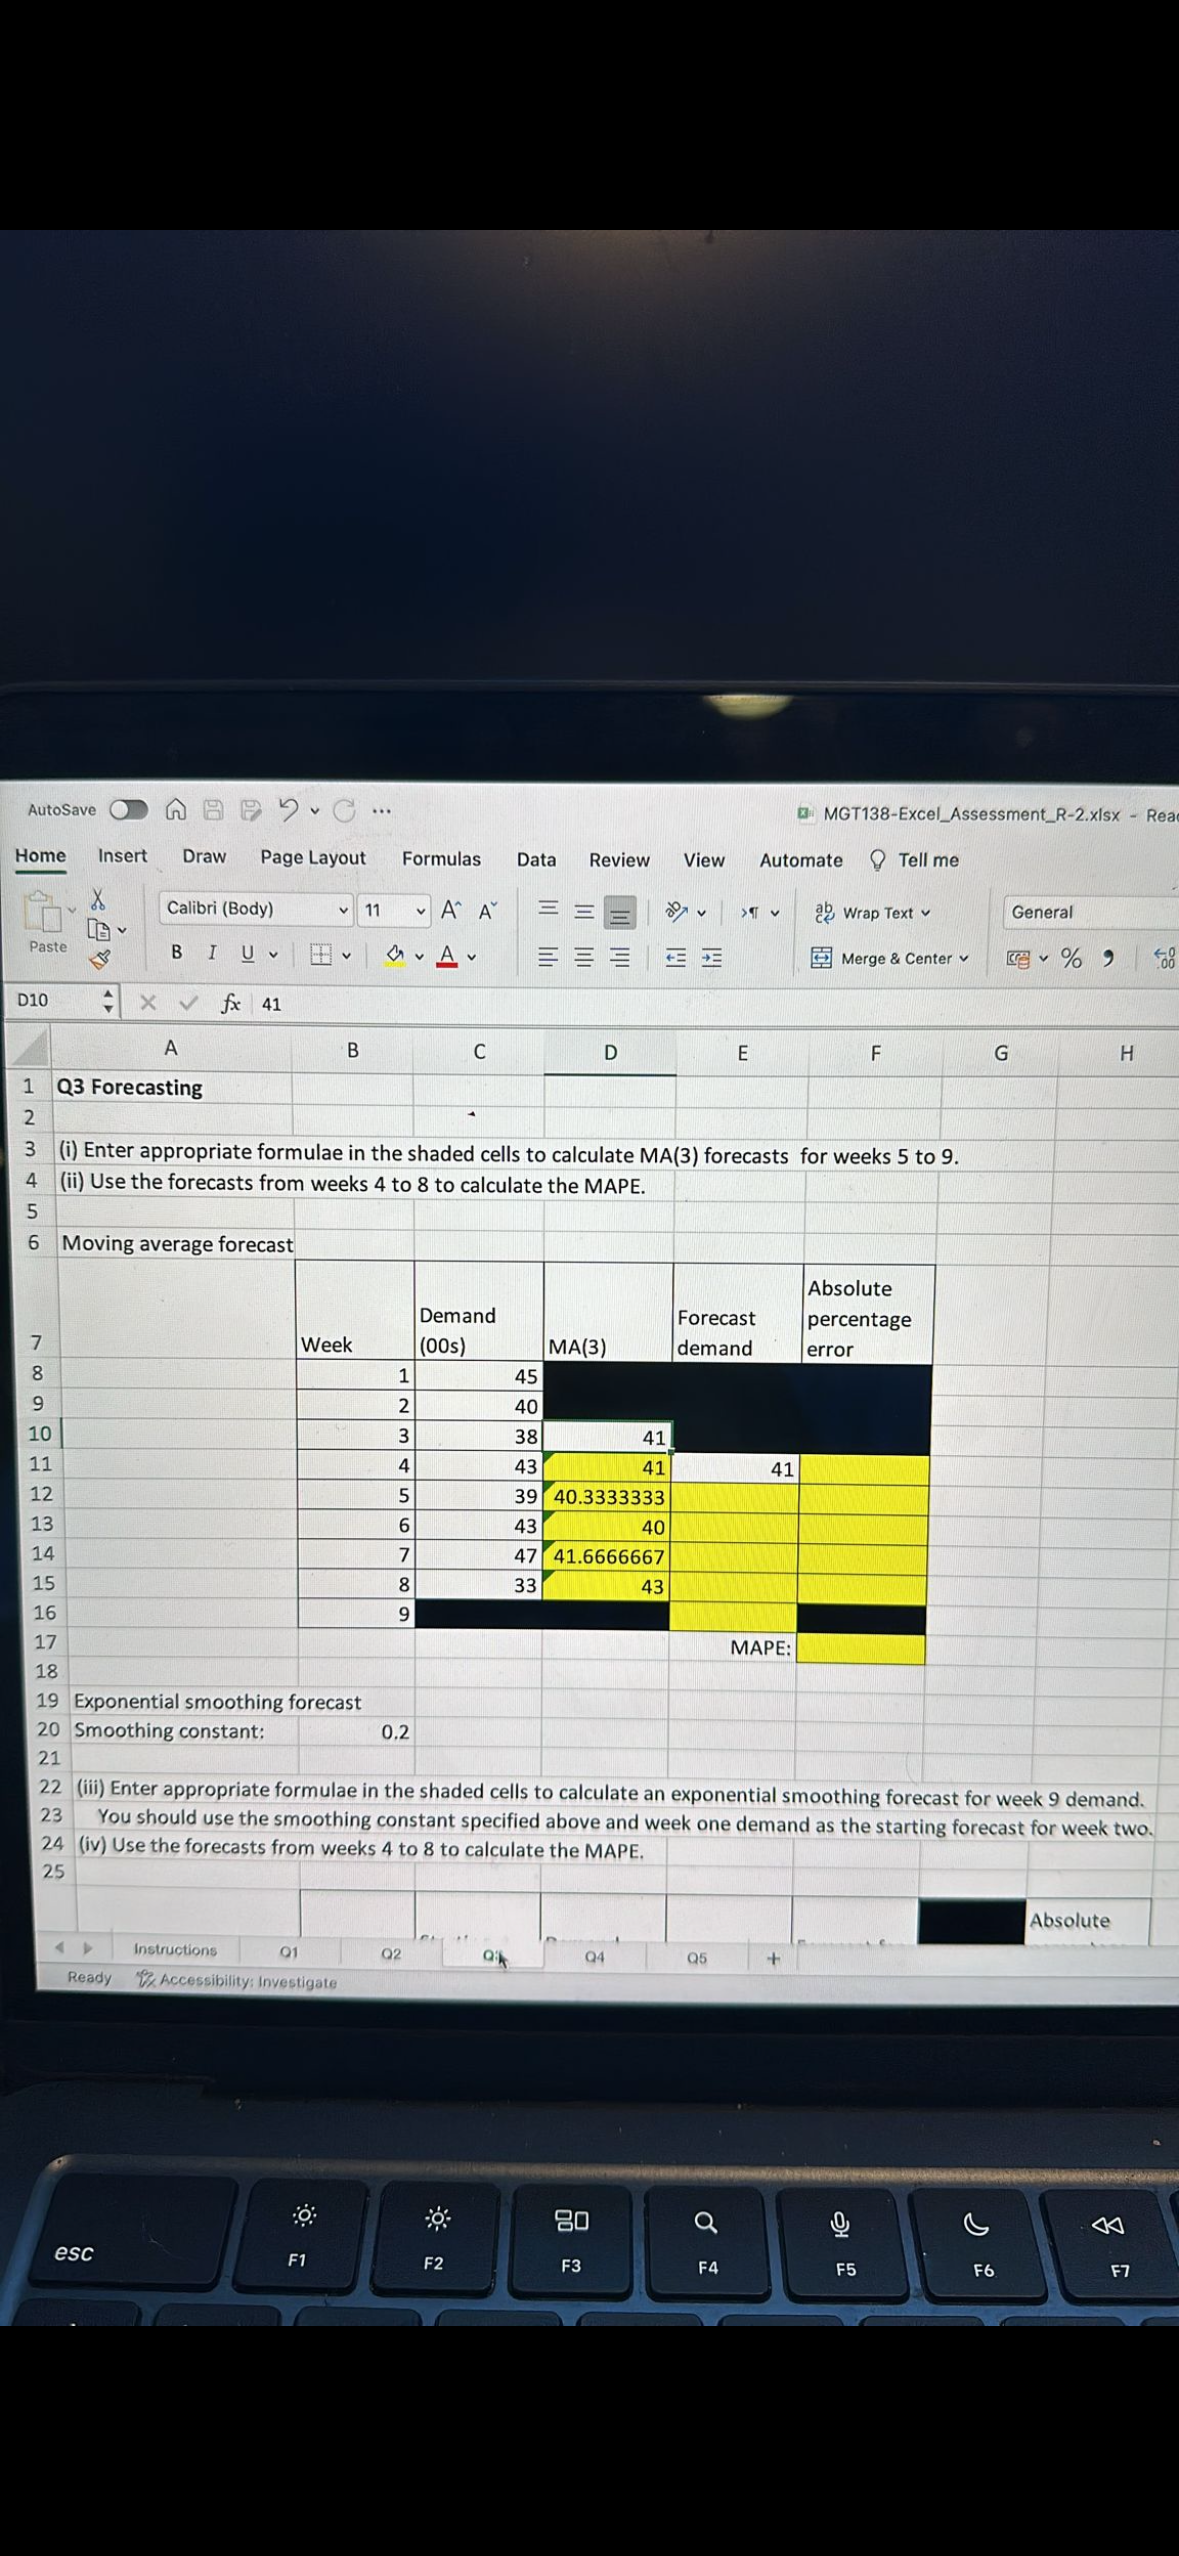
Task: Apply the Comma Style icon
Action: (1108, 958)
